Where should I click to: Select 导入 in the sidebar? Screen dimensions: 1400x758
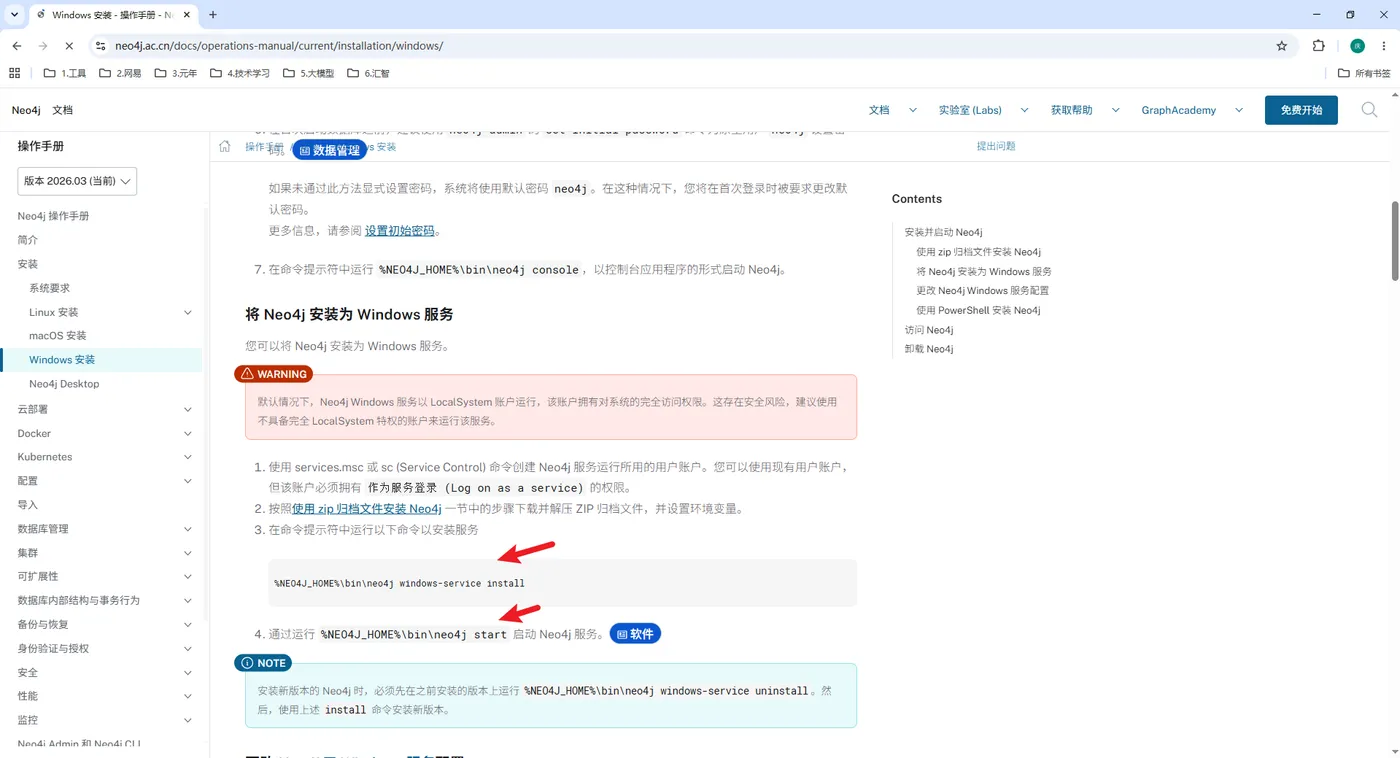pos(28,505)
